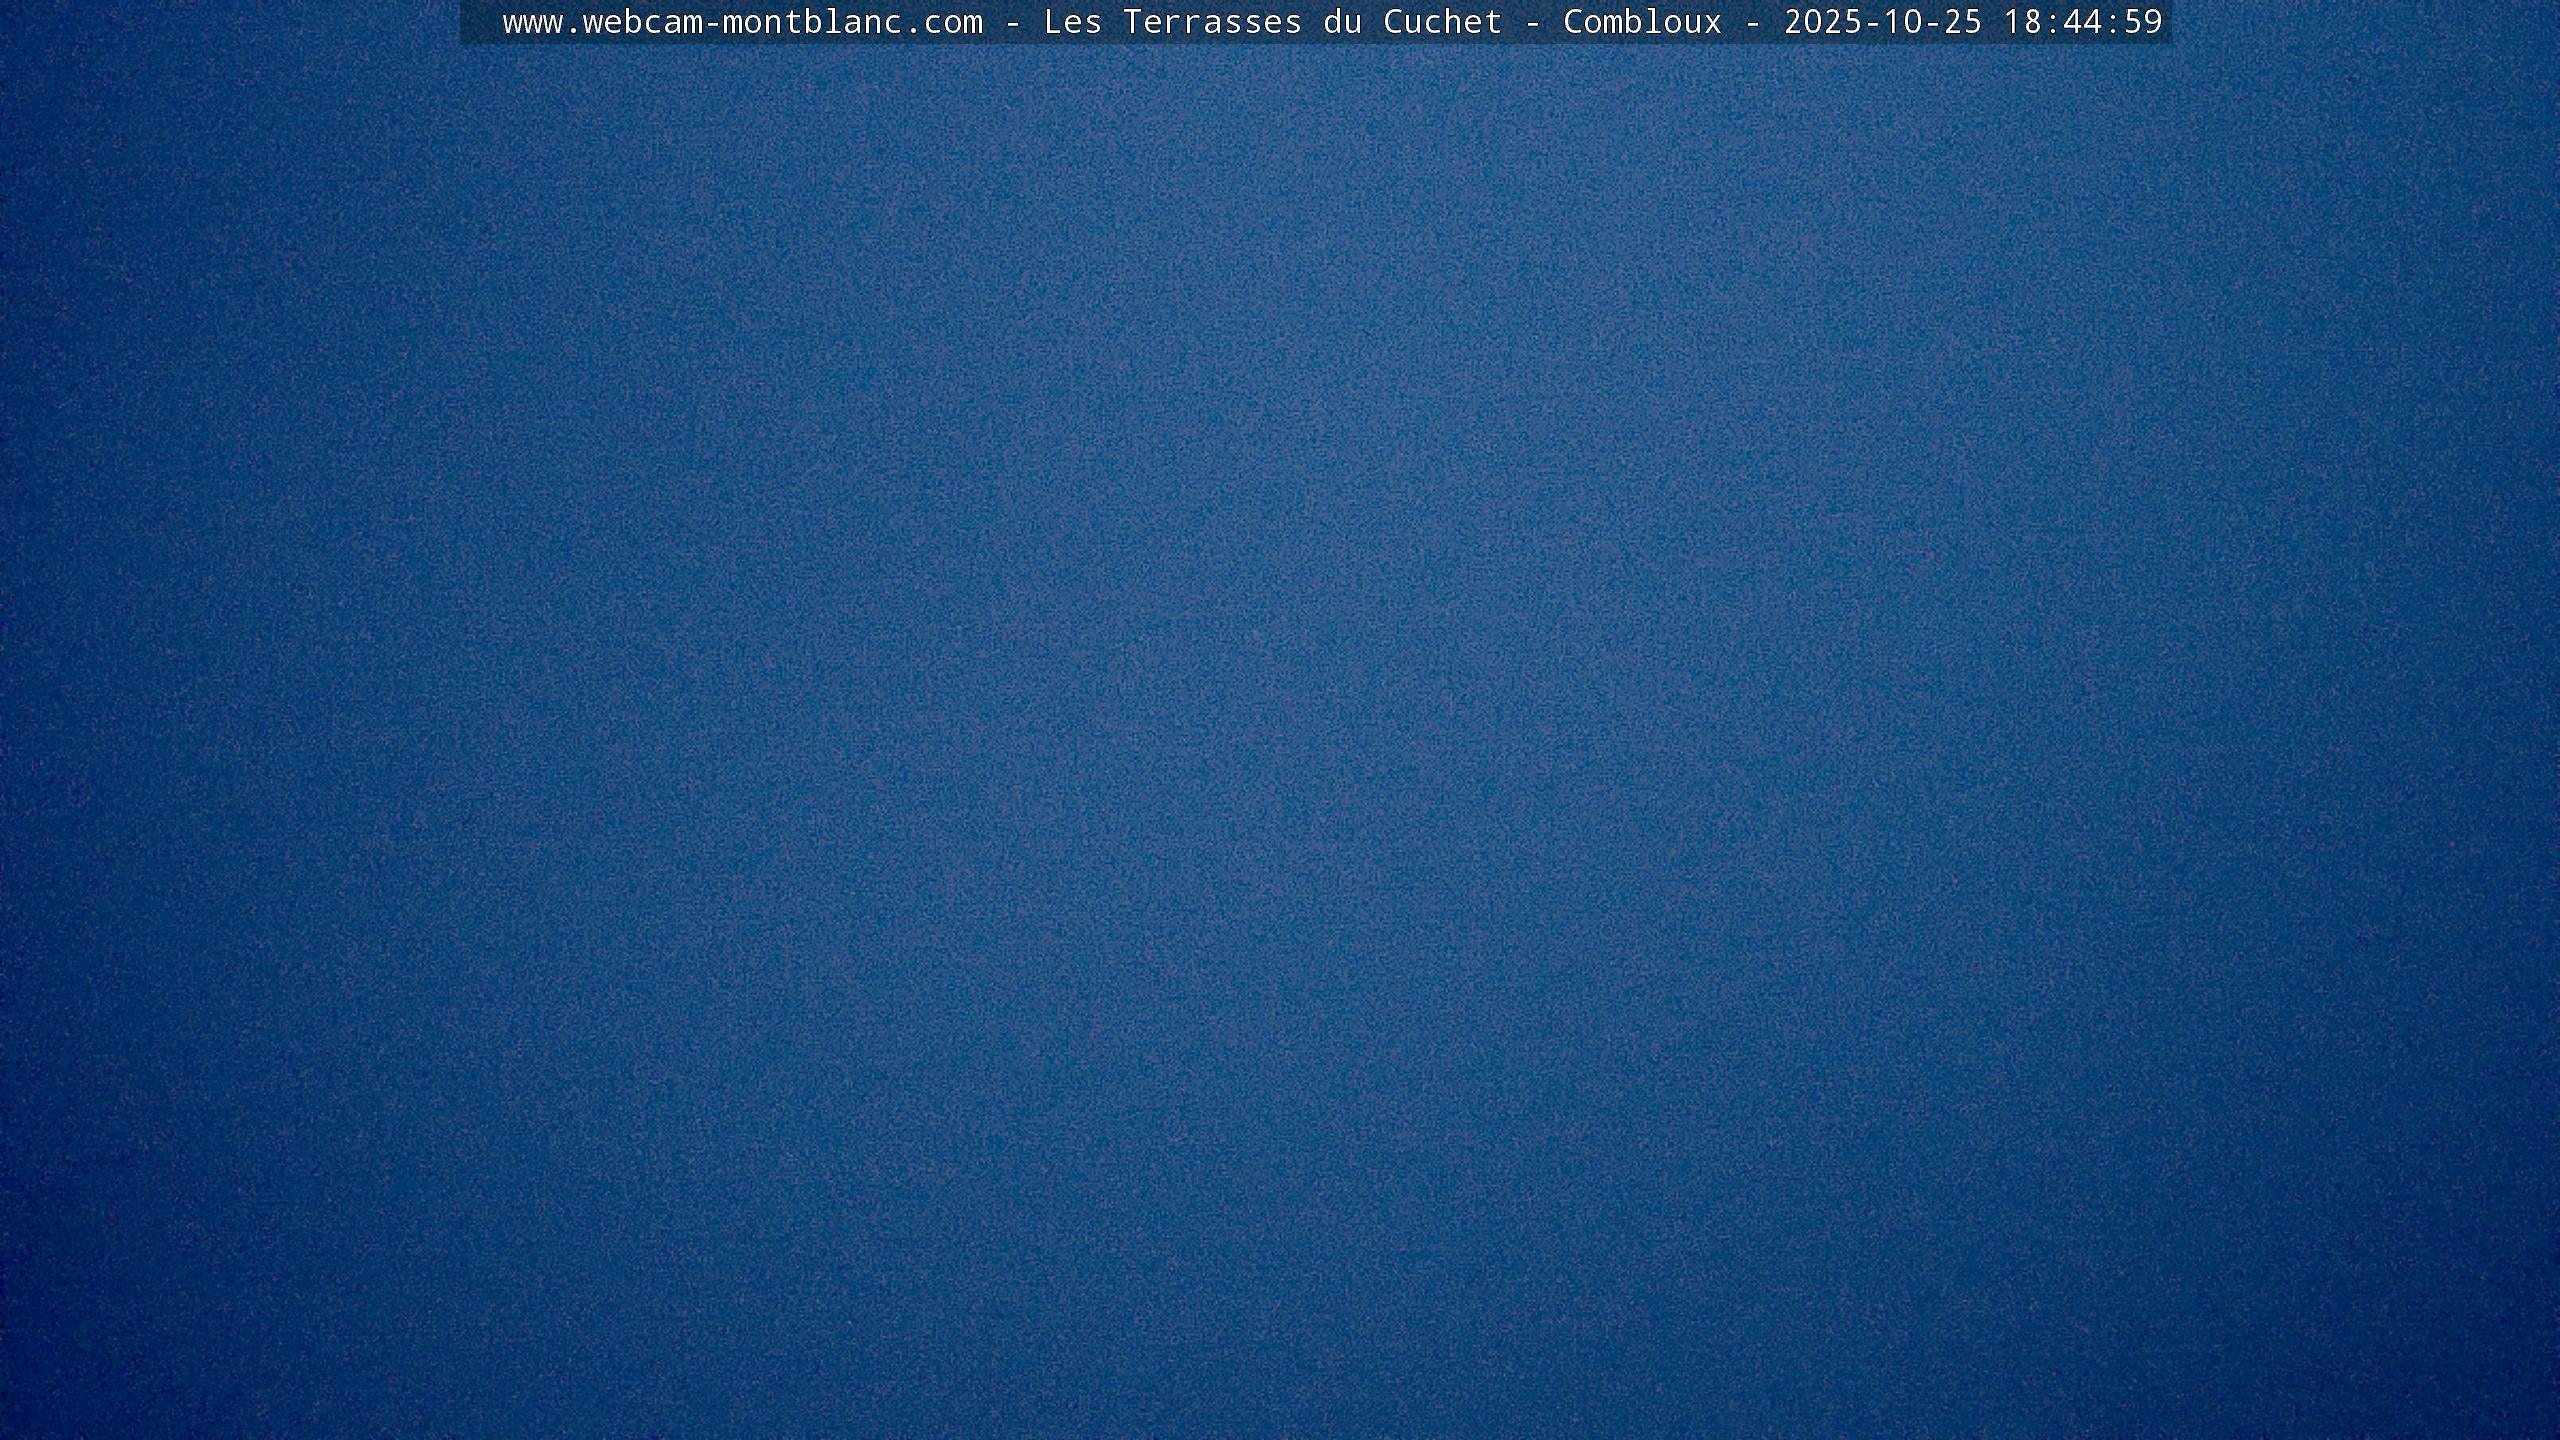This screenshot has height=1440, width=2560.
Task: Click the '.com' ending of the URL
Action: click(943, 22)
